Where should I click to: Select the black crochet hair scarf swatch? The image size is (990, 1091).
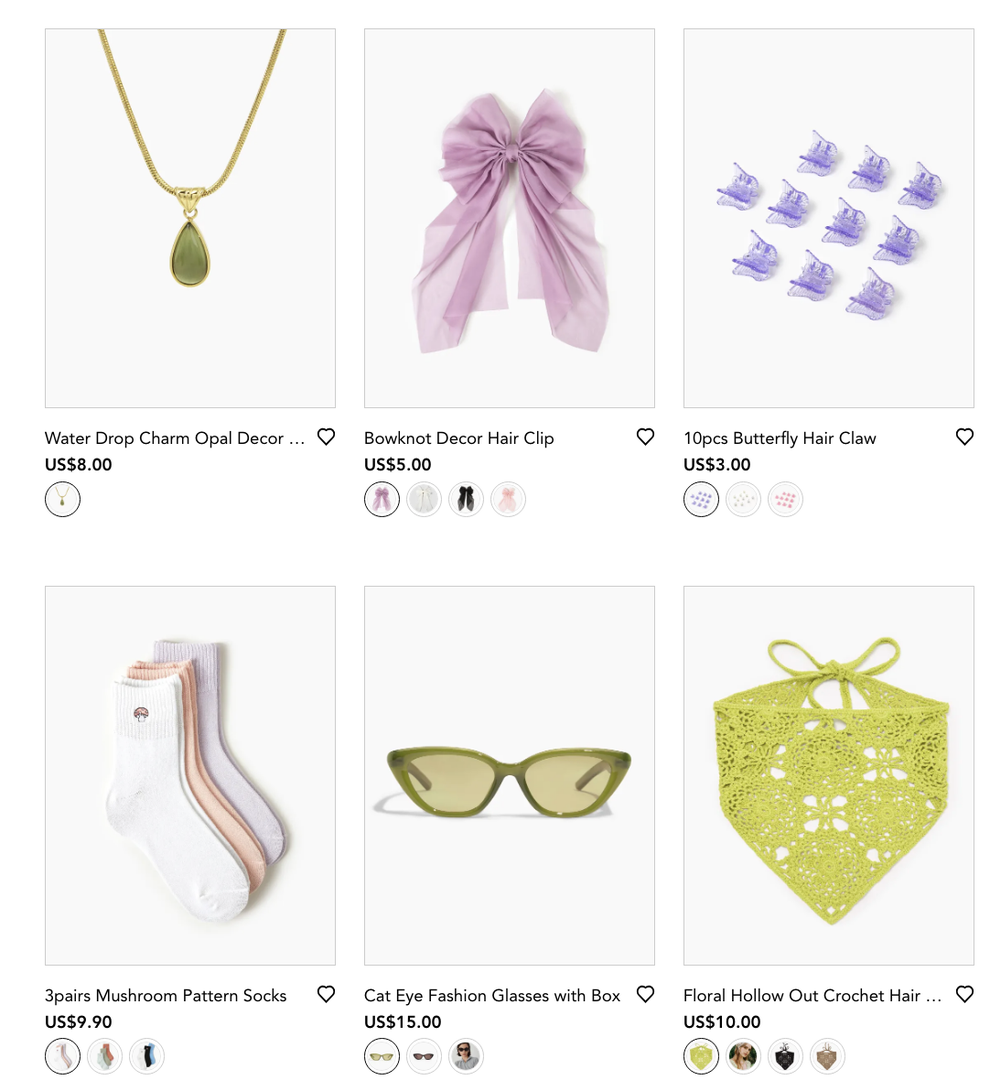coord(784,1056)
